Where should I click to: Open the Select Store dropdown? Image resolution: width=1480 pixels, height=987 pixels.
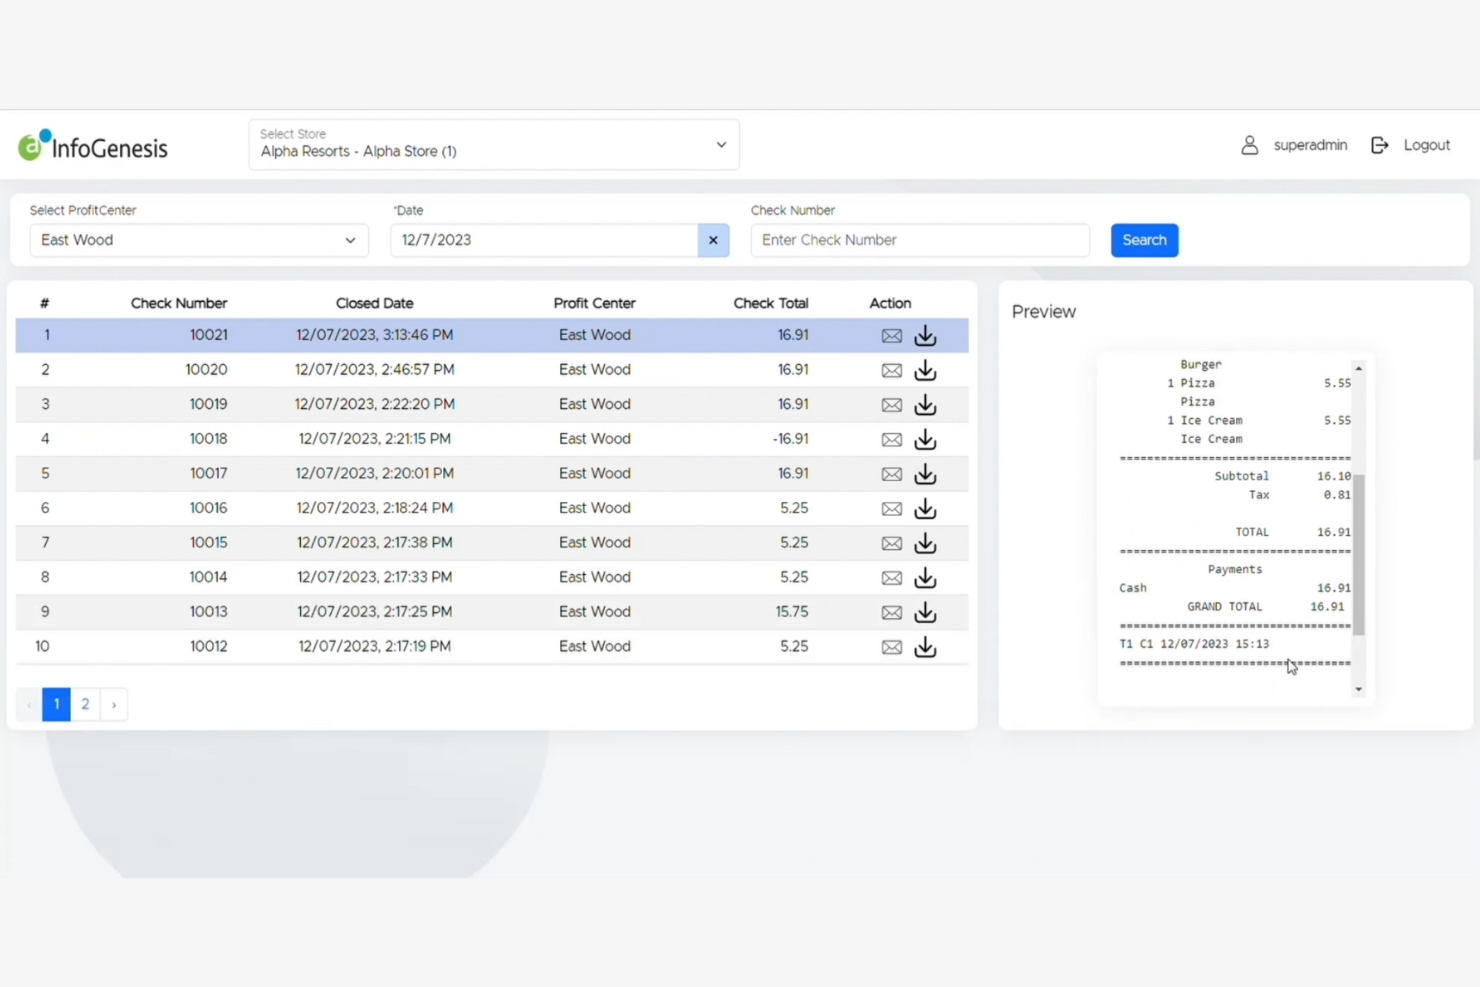pyautogui.click(x=494, y=144)
